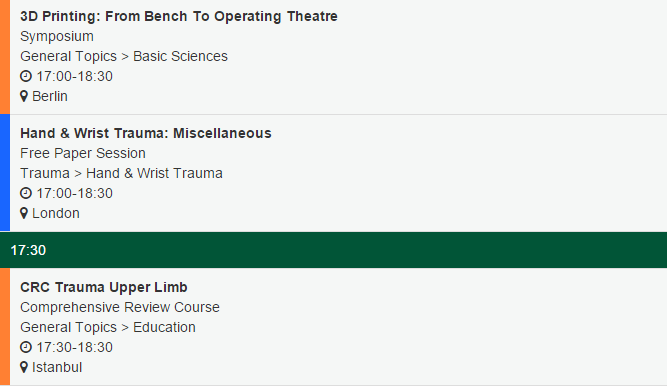Click location pin icon next to Istanbul
The height and width of the screenshot is (387, 667).
(24, 367)
